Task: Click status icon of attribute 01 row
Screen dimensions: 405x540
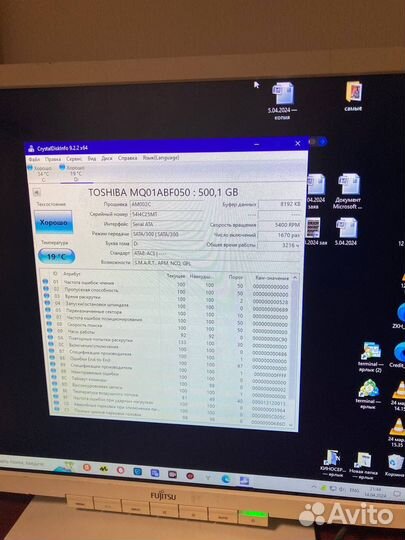Action: point(45,282)
